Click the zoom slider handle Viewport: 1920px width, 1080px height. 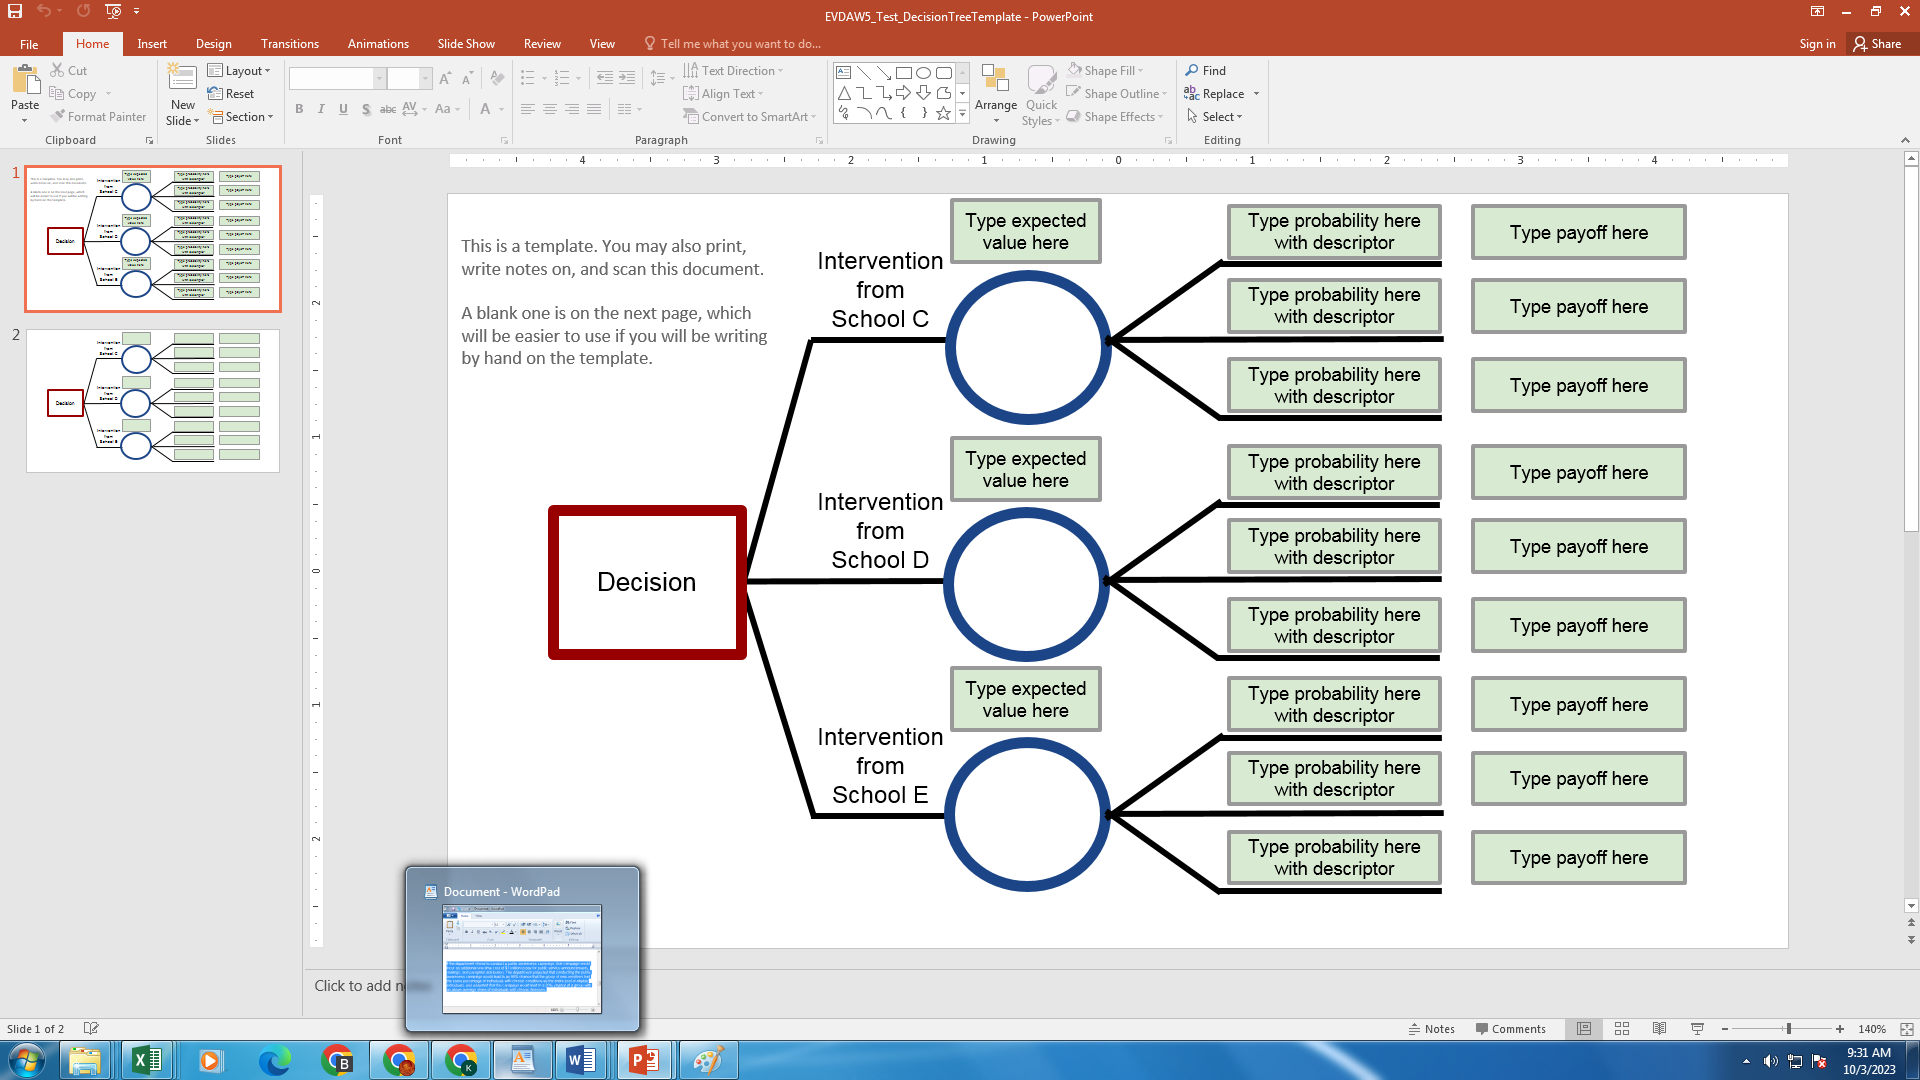point(1788,1028)
